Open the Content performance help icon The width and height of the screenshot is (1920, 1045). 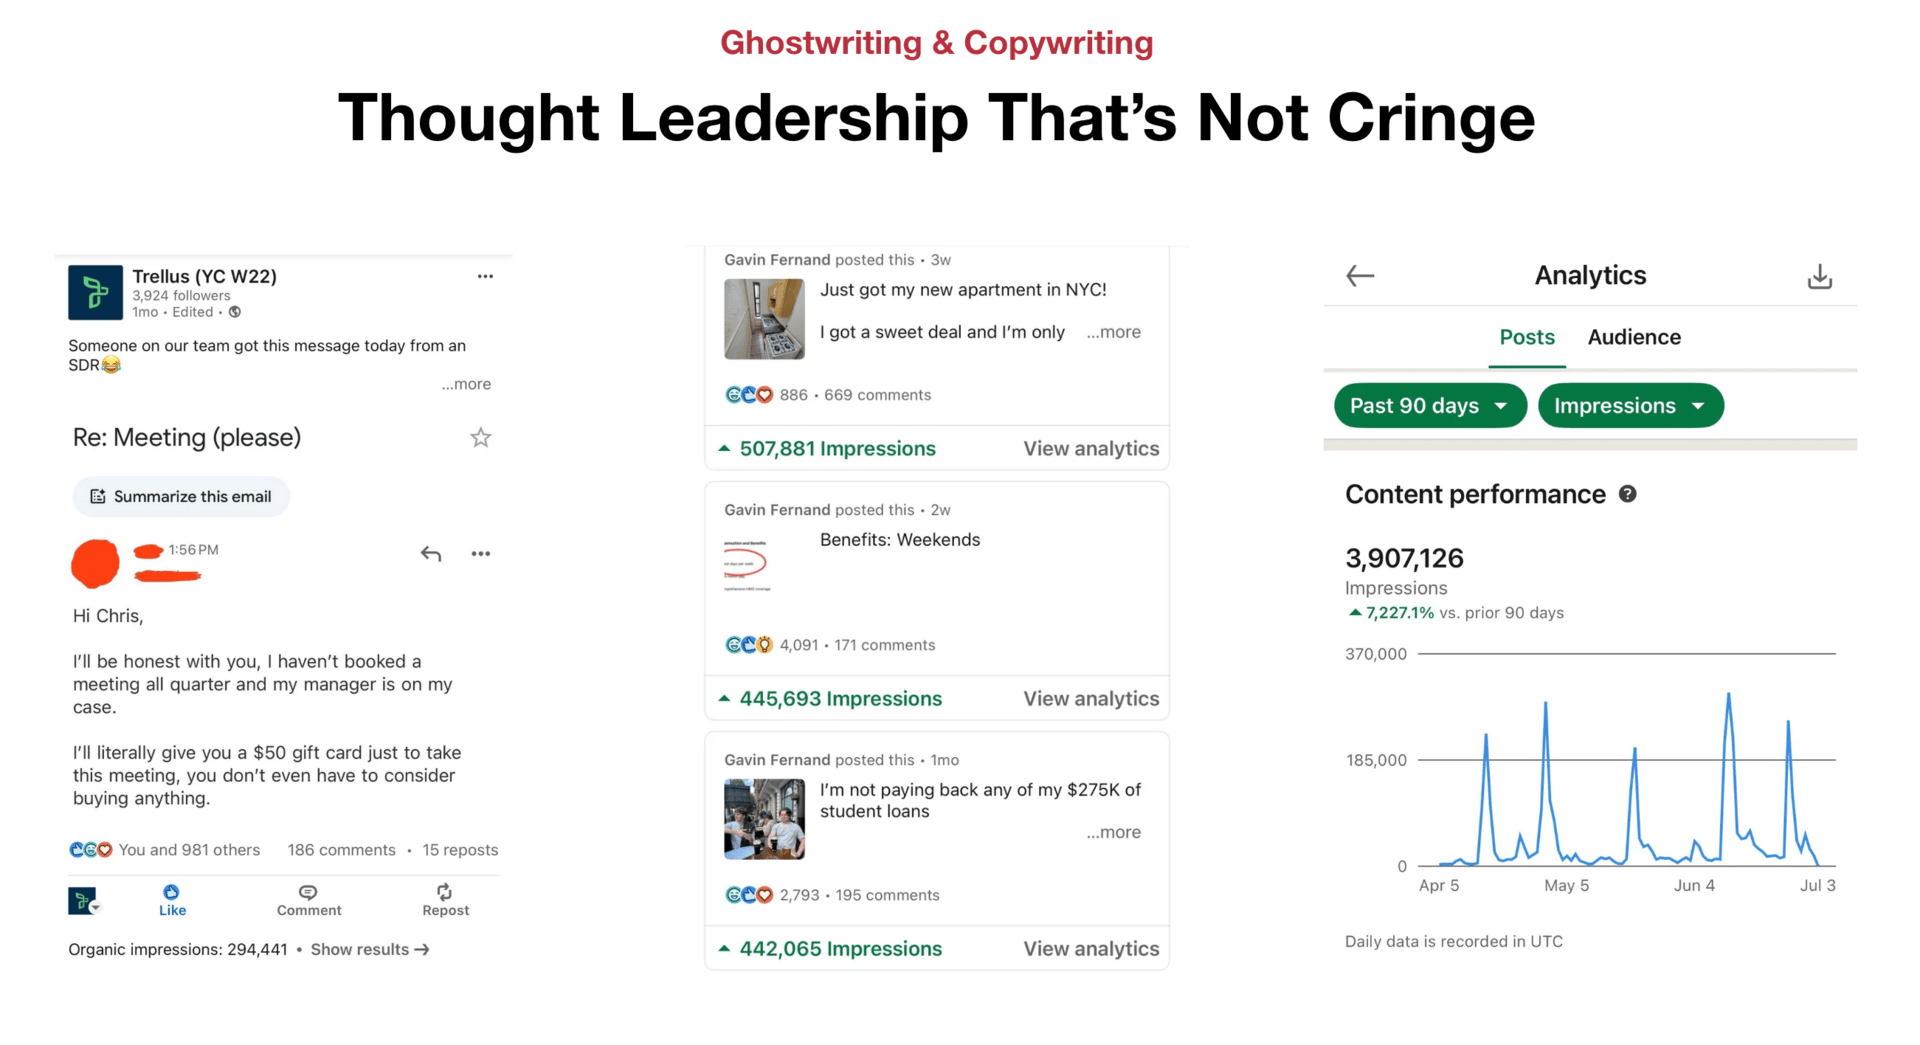[x=1628, y=494]
